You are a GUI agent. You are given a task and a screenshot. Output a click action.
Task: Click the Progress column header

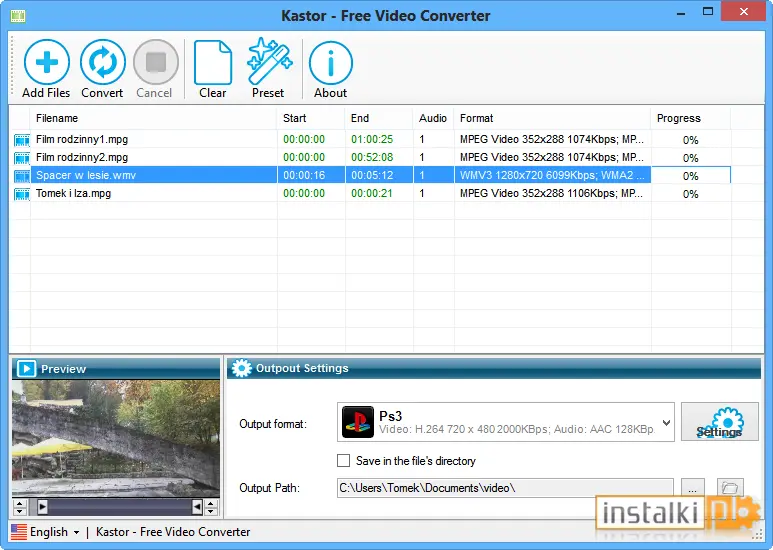coord(690,118)
